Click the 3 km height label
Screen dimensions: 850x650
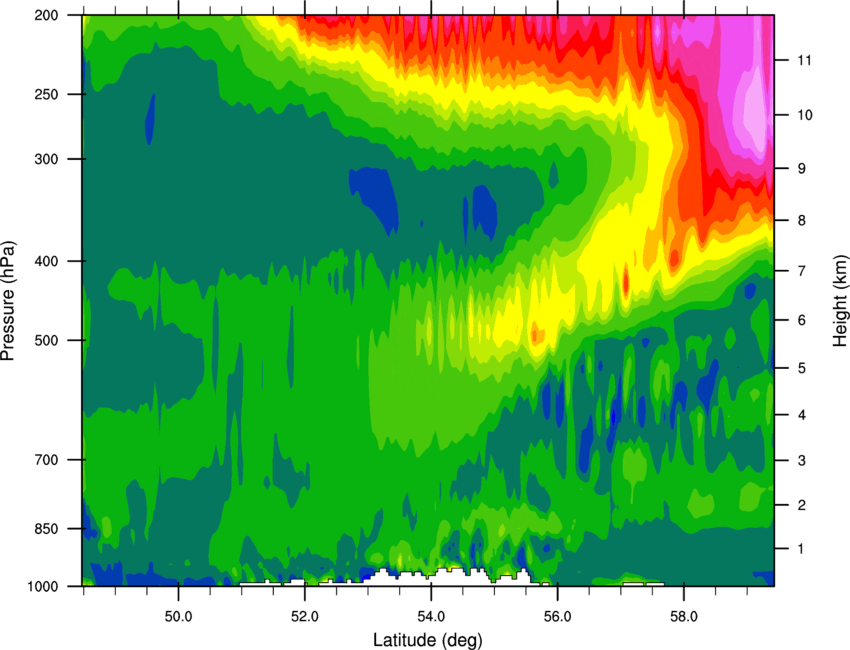pyautogui.click(x=802, y=461)
